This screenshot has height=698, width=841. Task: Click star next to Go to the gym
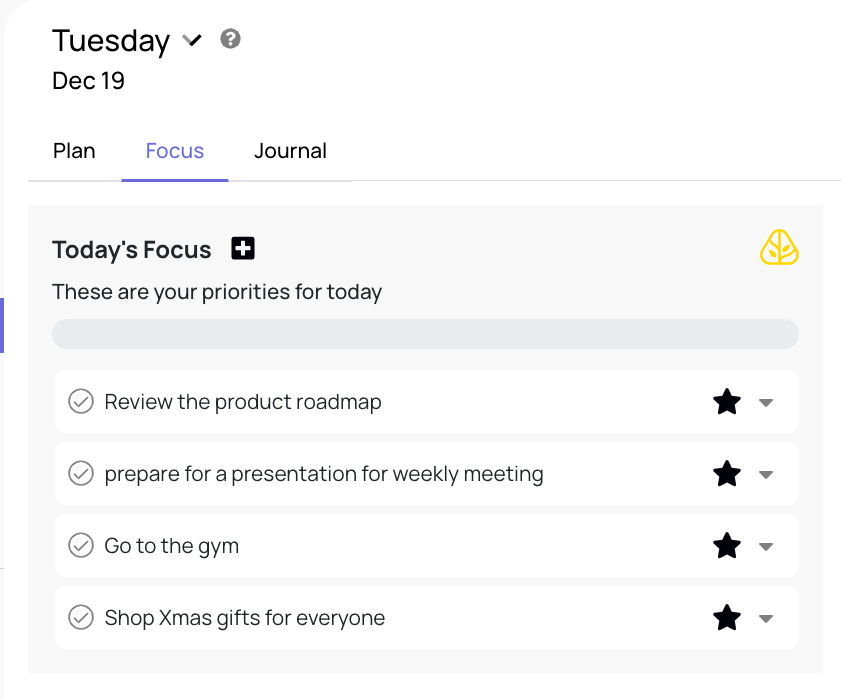point(727,546)
